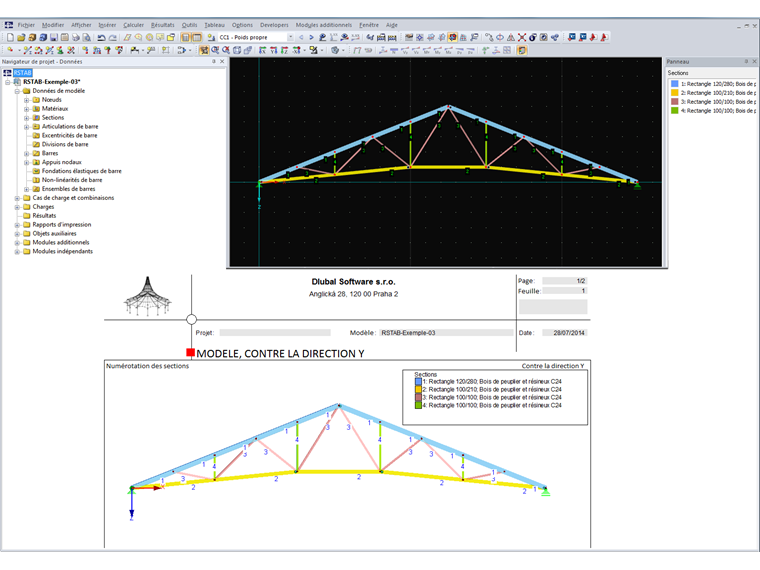The image size is (760, 570).
Task: Select Modules indépendants in navigator
Action: [63, 252]
